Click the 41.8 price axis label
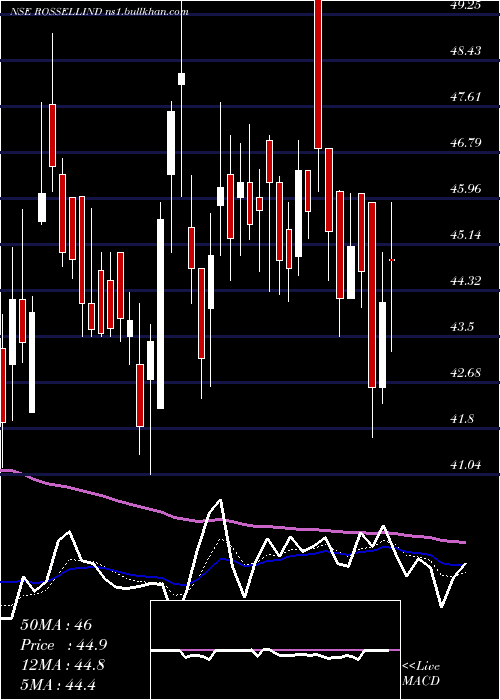 tap(462, 420)
